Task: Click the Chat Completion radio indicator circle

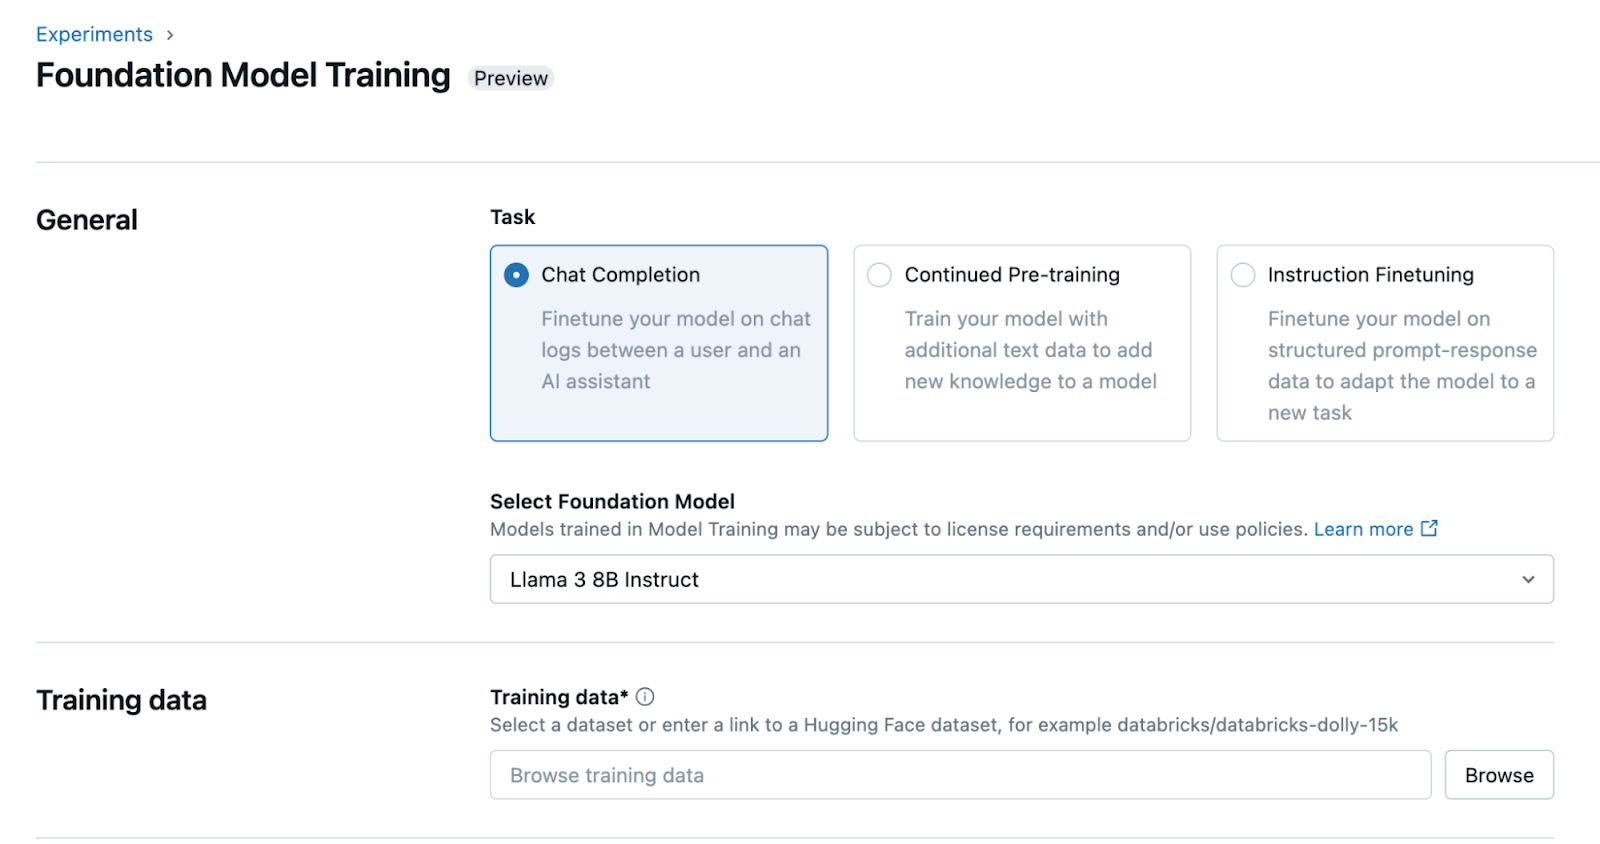Action: tap(515, 274)
